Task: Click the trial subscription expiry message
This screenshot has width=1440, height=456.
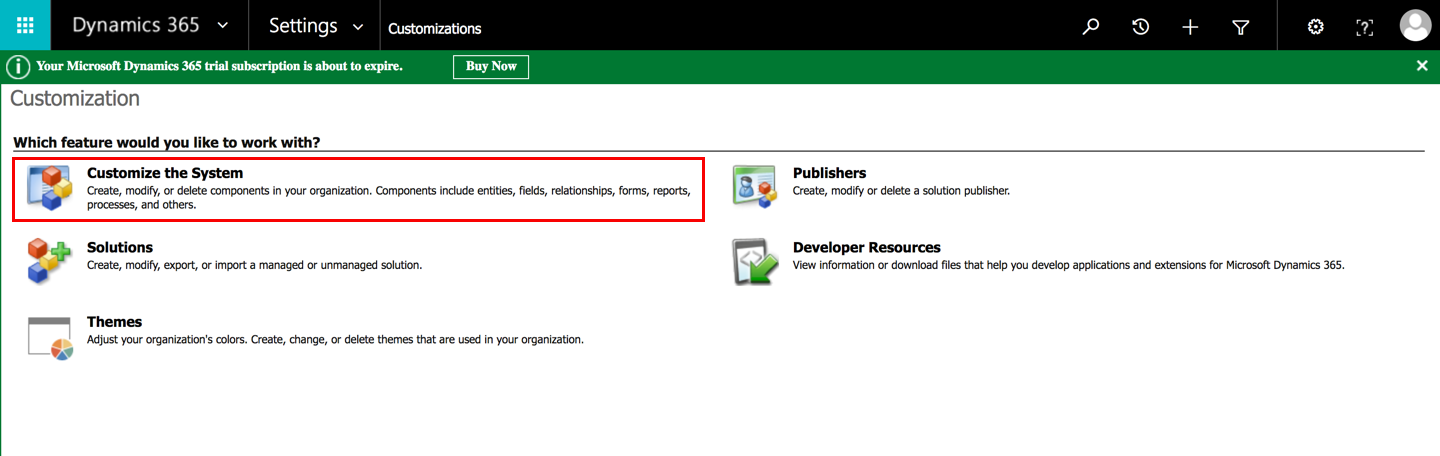Action: [x=220, y=66]
